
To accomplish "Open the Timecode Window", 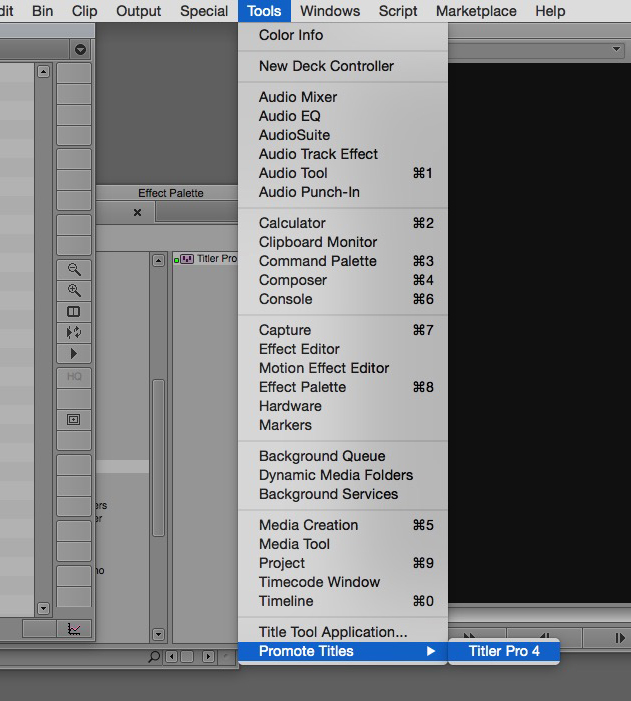I will (343, 582).
